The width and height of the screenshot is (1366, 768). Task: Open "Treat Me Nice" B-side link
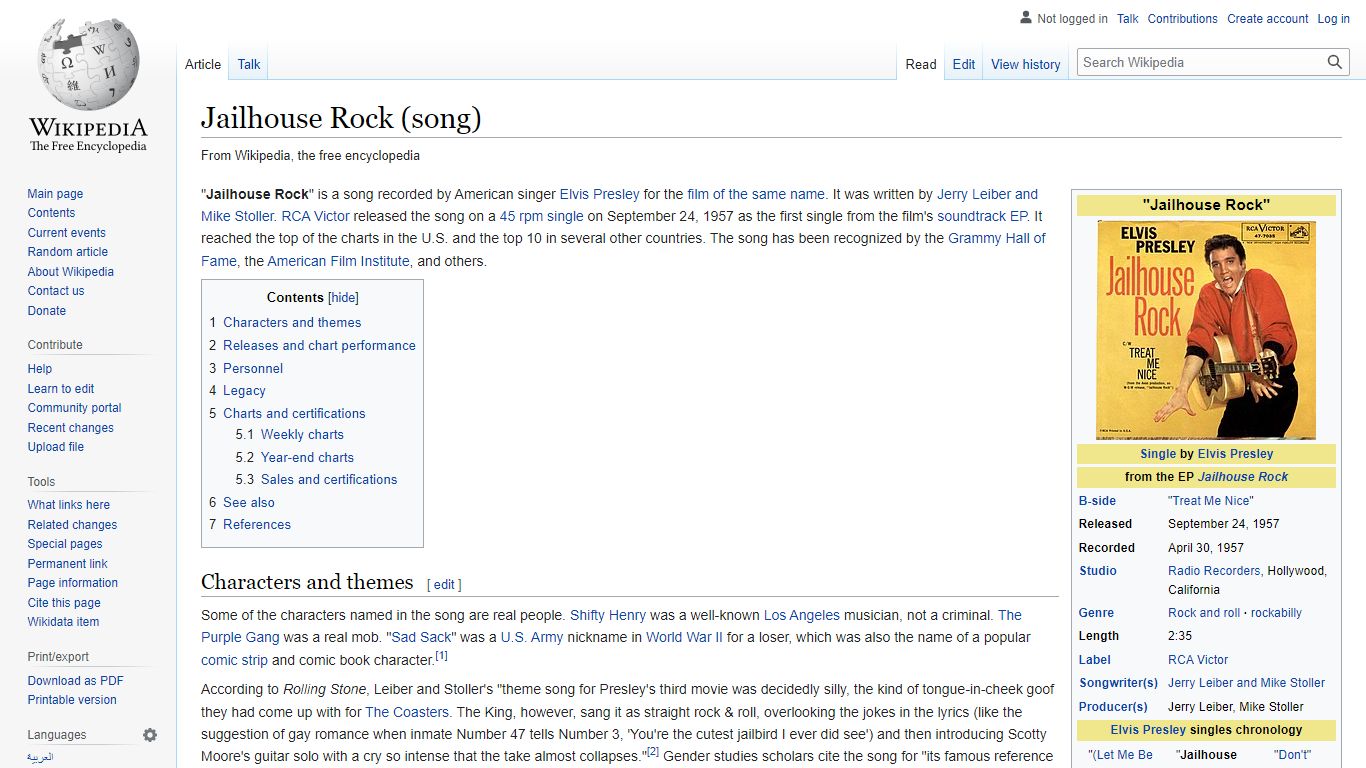tap(1210, 501)
